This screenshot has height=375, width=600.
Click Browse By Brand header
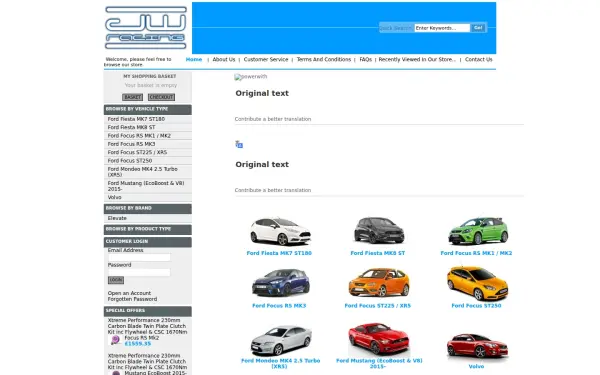[x=148, y=209]
